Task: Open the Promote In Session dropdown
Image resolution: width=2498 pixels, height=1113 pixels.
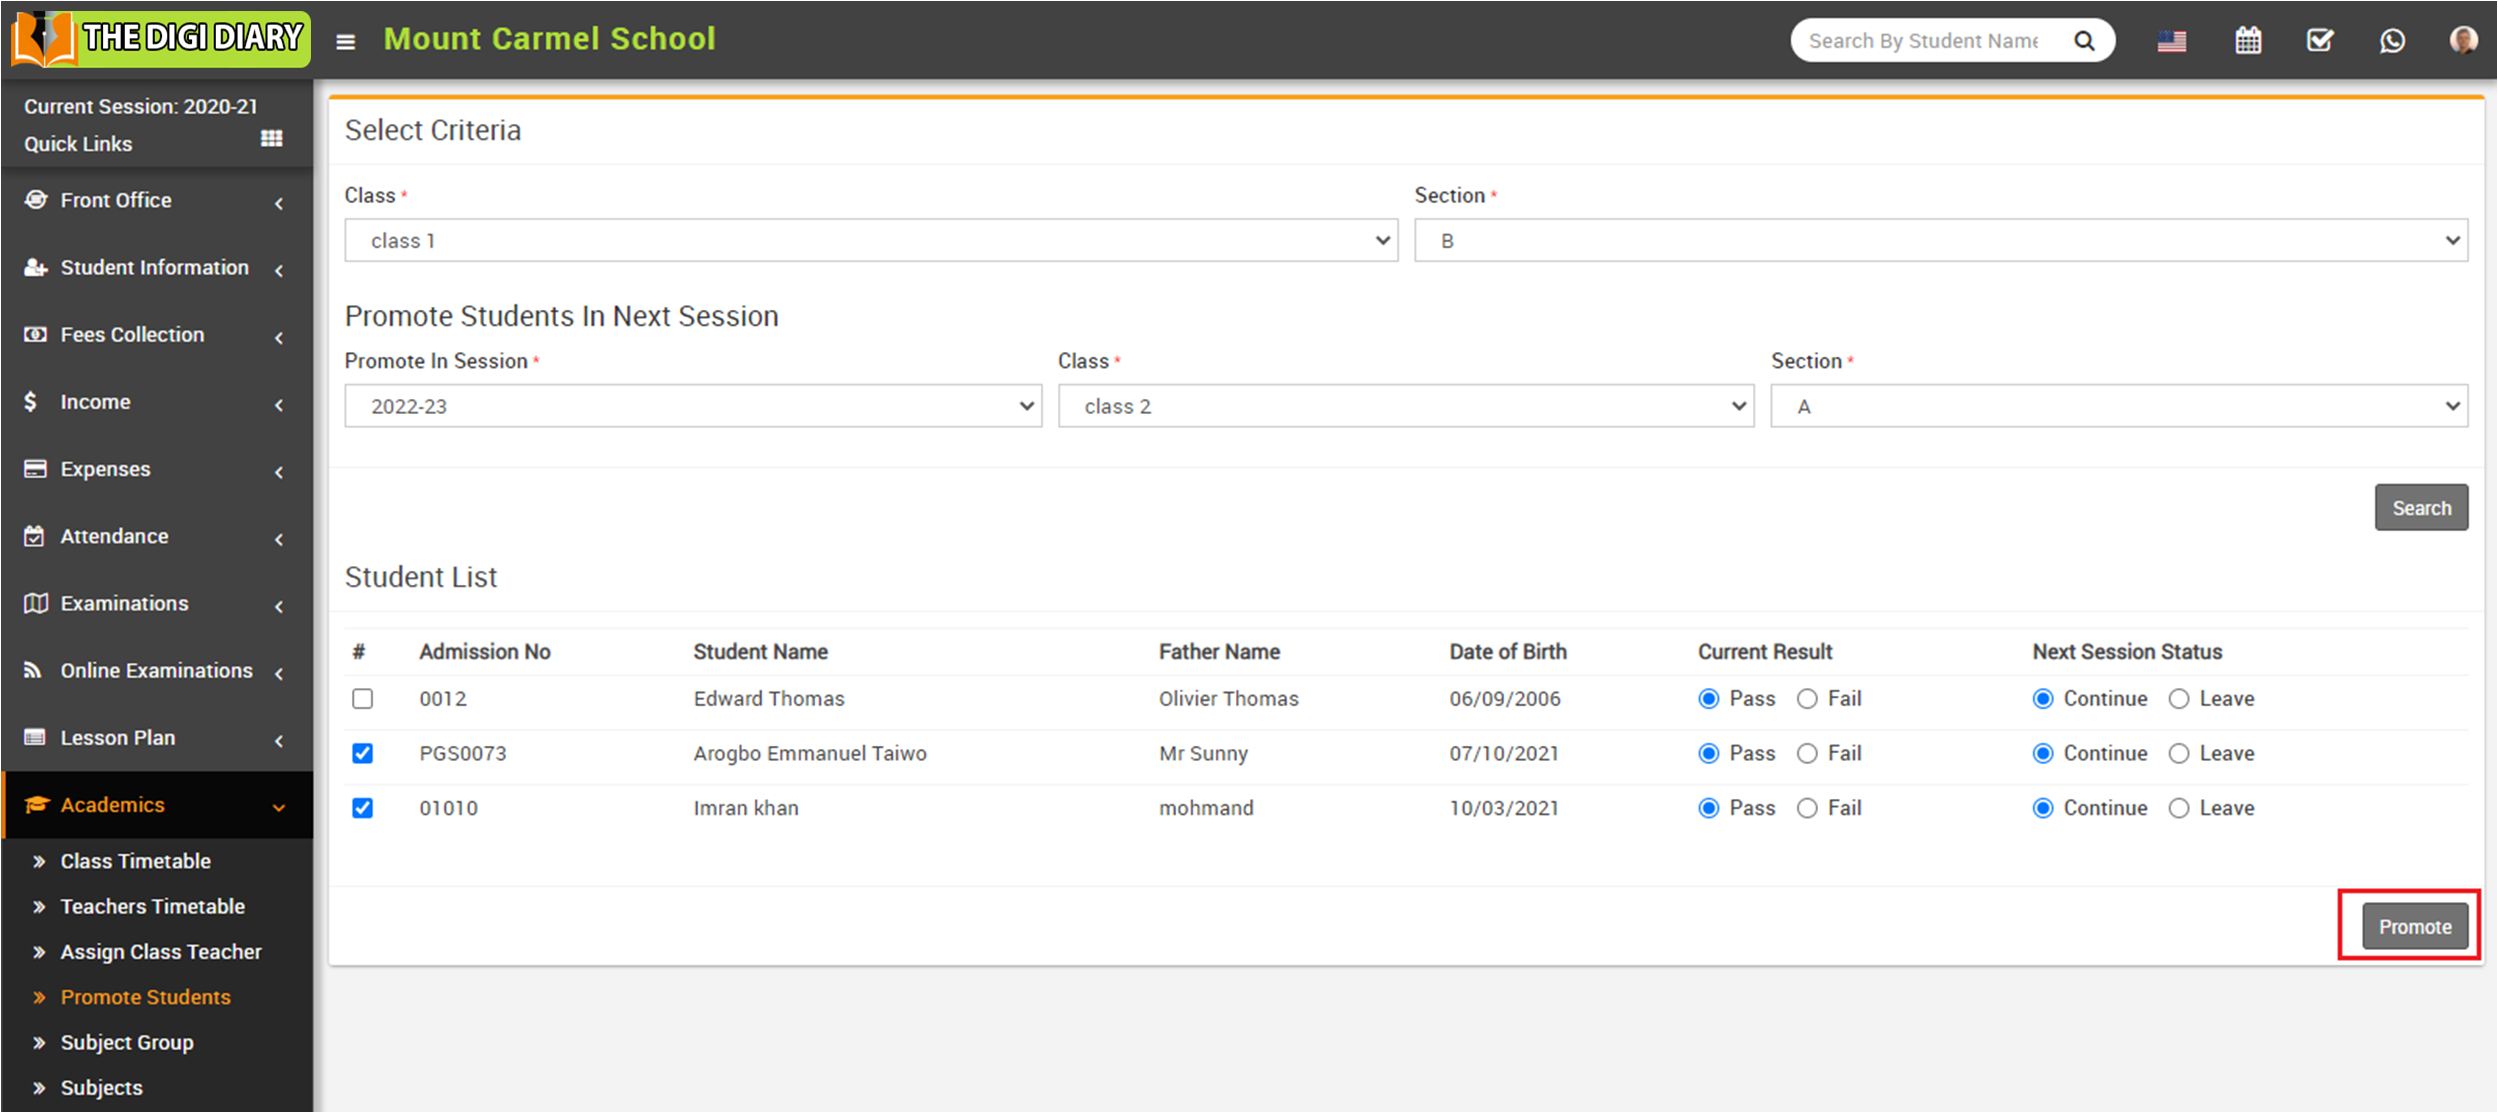Action: point(693,406)
